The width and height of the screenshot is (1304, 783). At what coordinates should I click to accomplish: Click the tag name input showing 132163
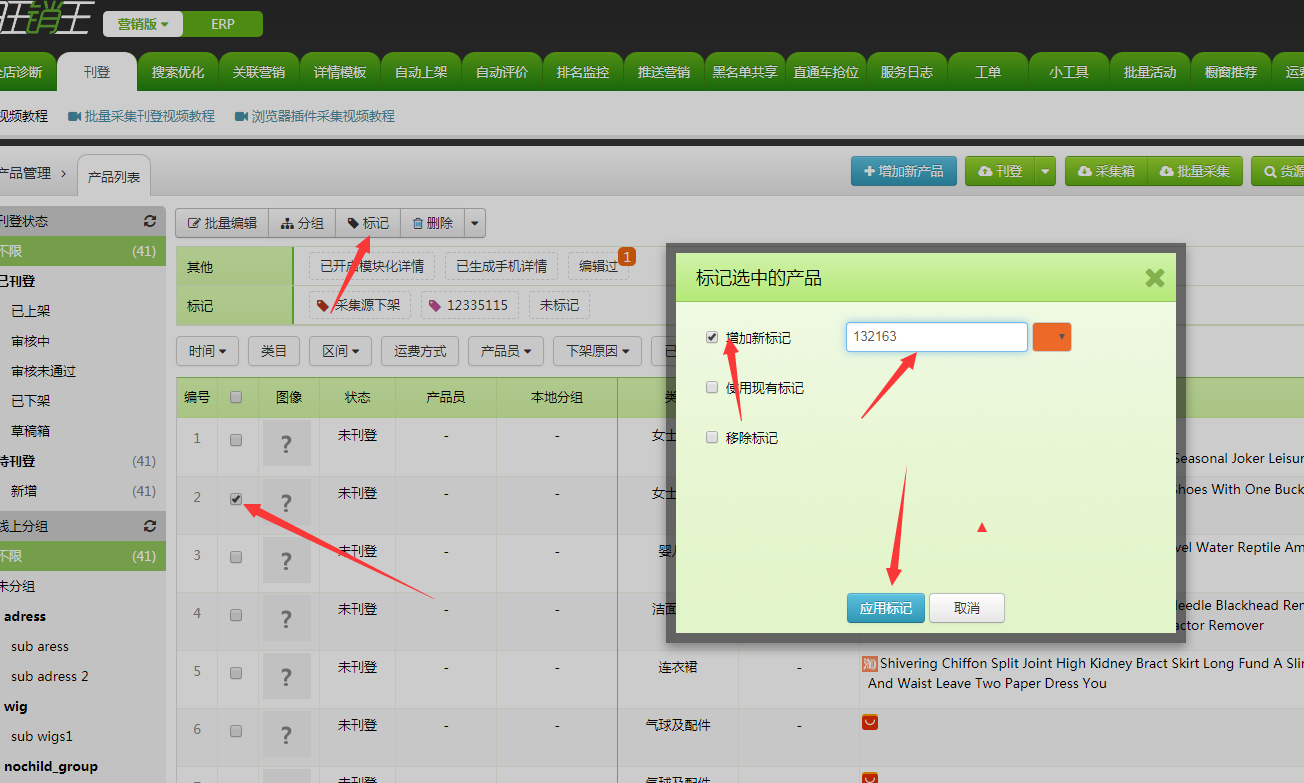point(937,337)
